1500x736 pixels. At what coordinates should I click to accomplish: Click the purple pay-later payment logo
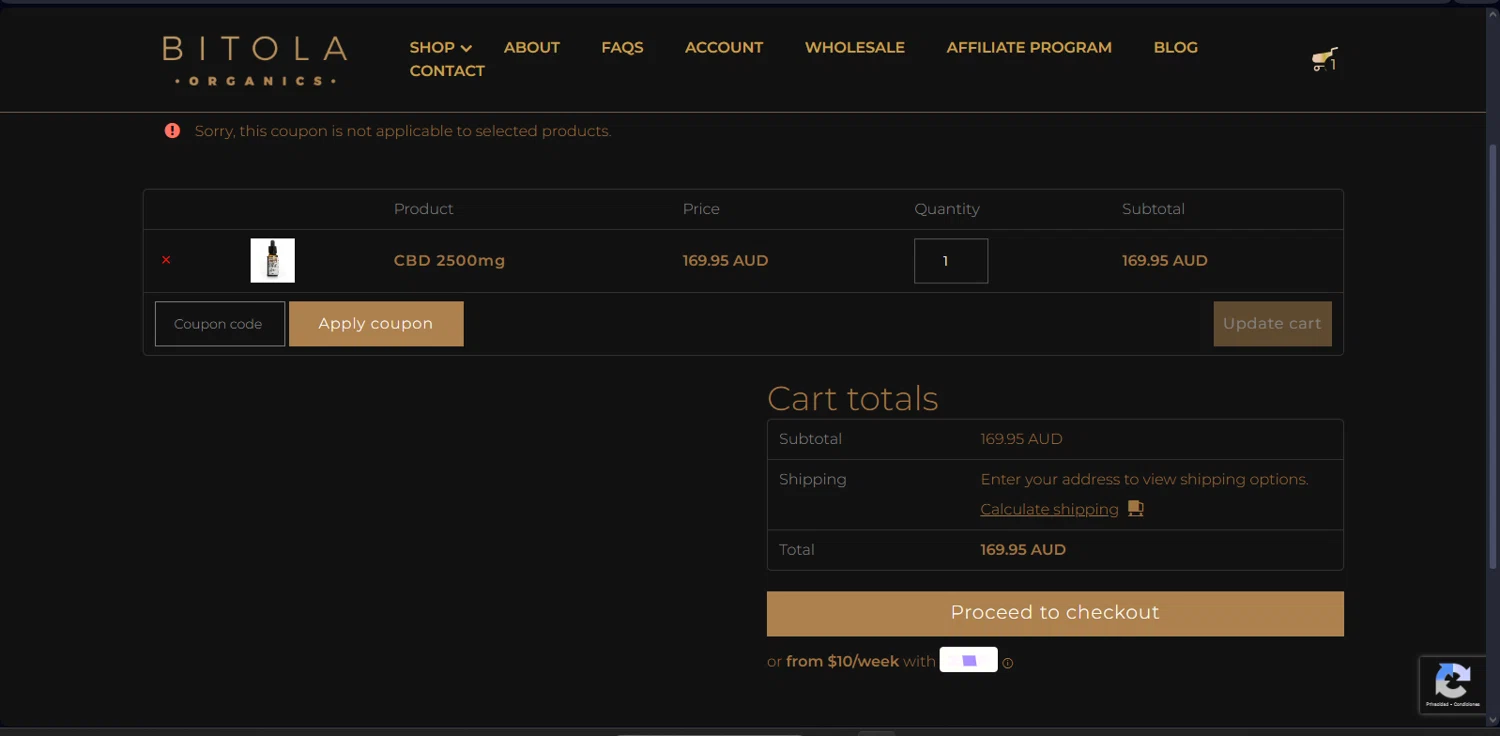tap(968, 660)
